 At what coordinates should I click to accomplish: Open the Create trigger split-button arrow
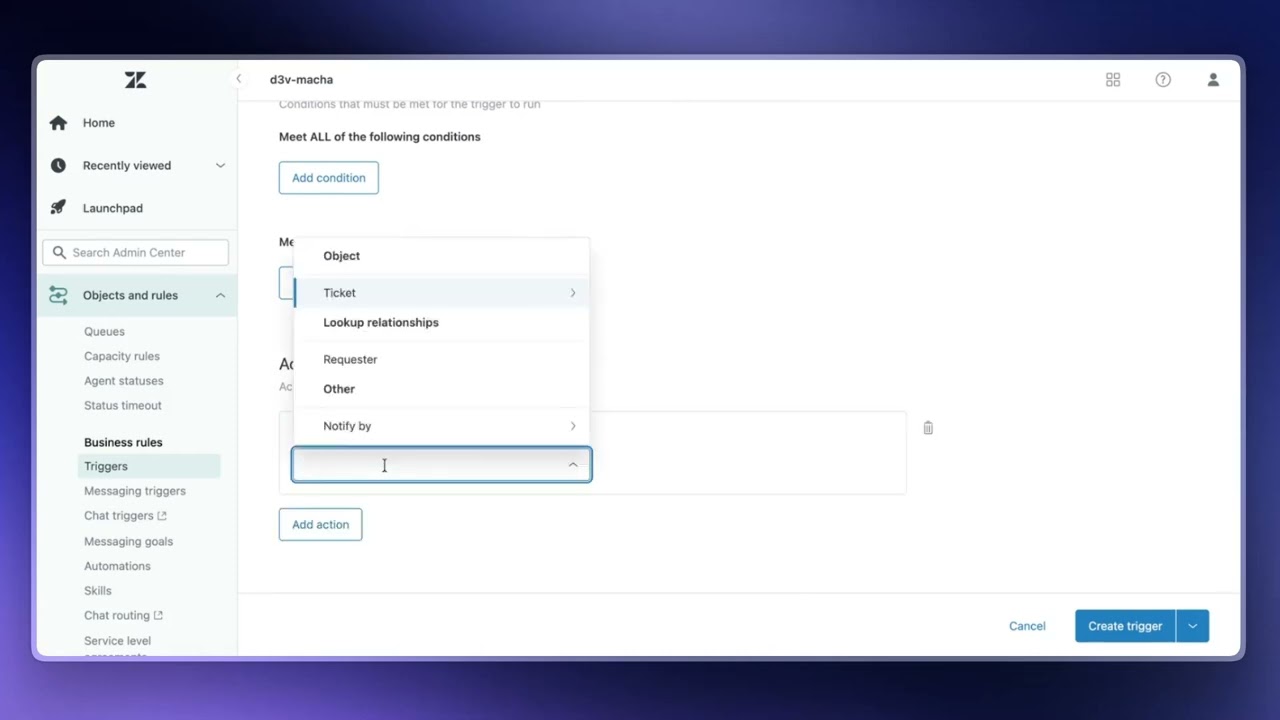1192,626
